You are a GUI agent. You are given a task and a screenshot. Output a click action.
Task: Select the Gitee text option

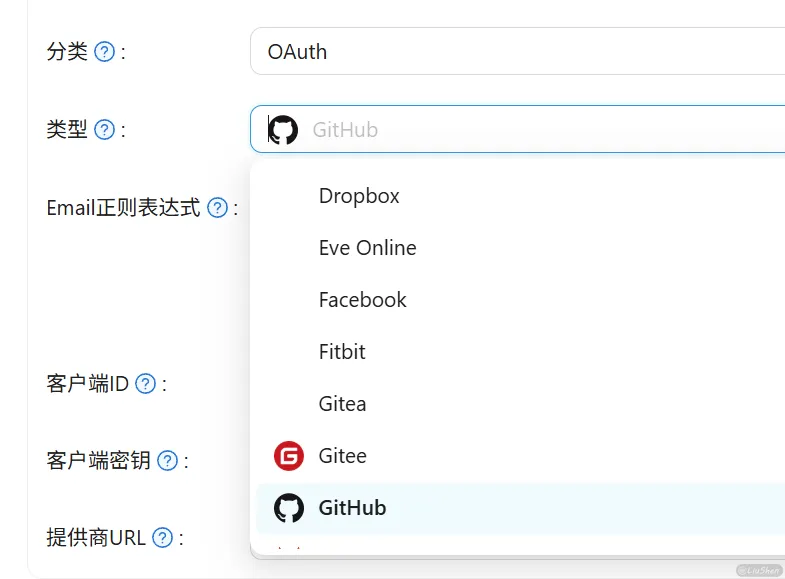pyautogui.click(x=342, y=456)
